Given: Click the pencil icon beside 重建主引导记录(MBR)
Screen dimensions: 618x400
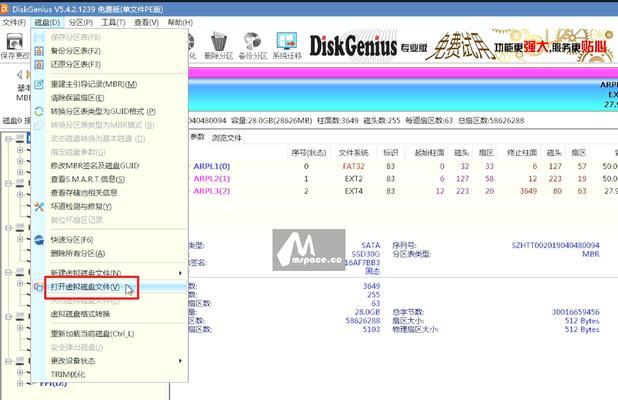Looking at the screenshot, I should click(39, 84).
